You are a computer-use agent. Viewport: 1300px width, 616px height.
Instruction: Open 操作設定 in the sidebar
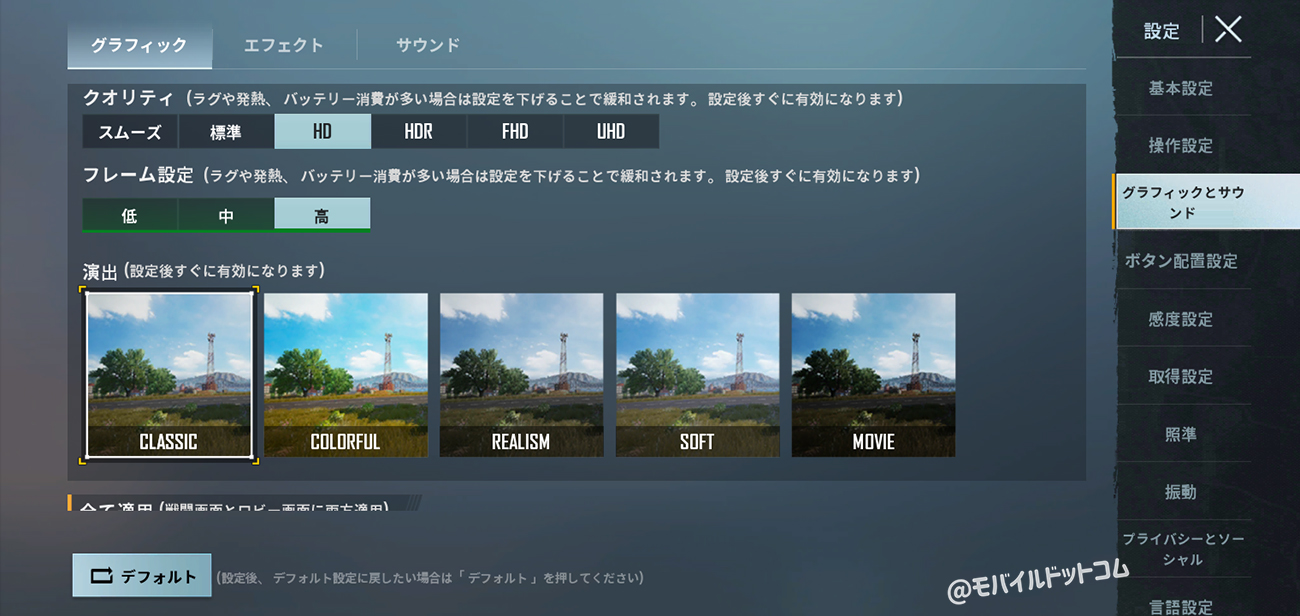tap(1181, 146)
